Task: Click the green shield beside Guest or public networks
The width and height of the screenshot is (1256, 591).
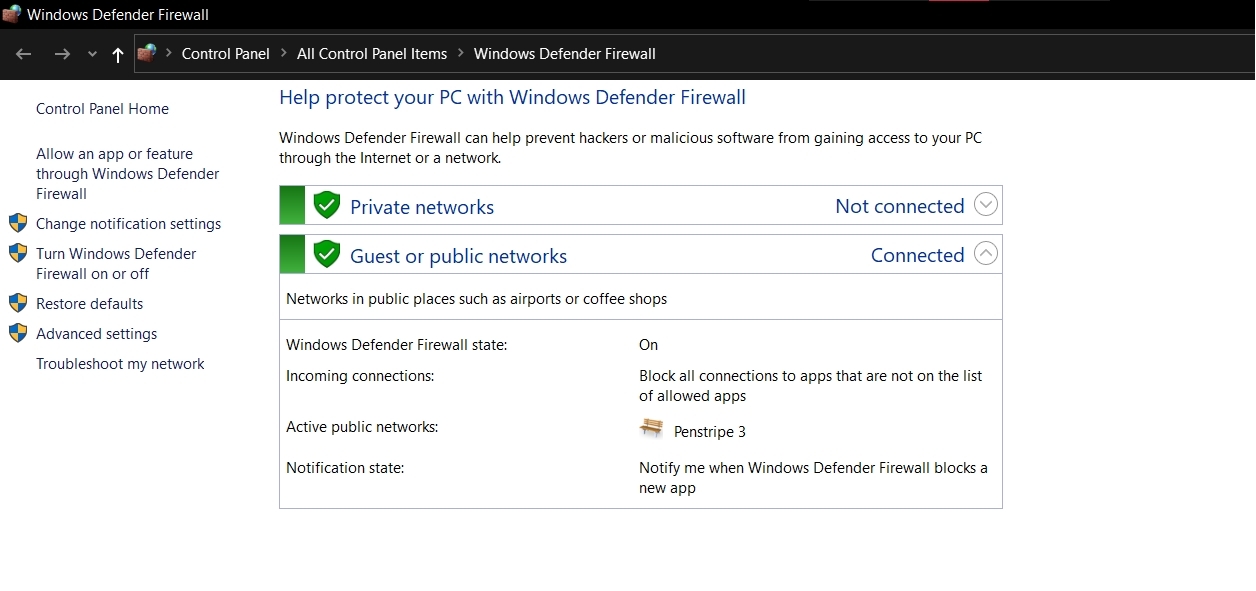Action: tap(327, 255)
